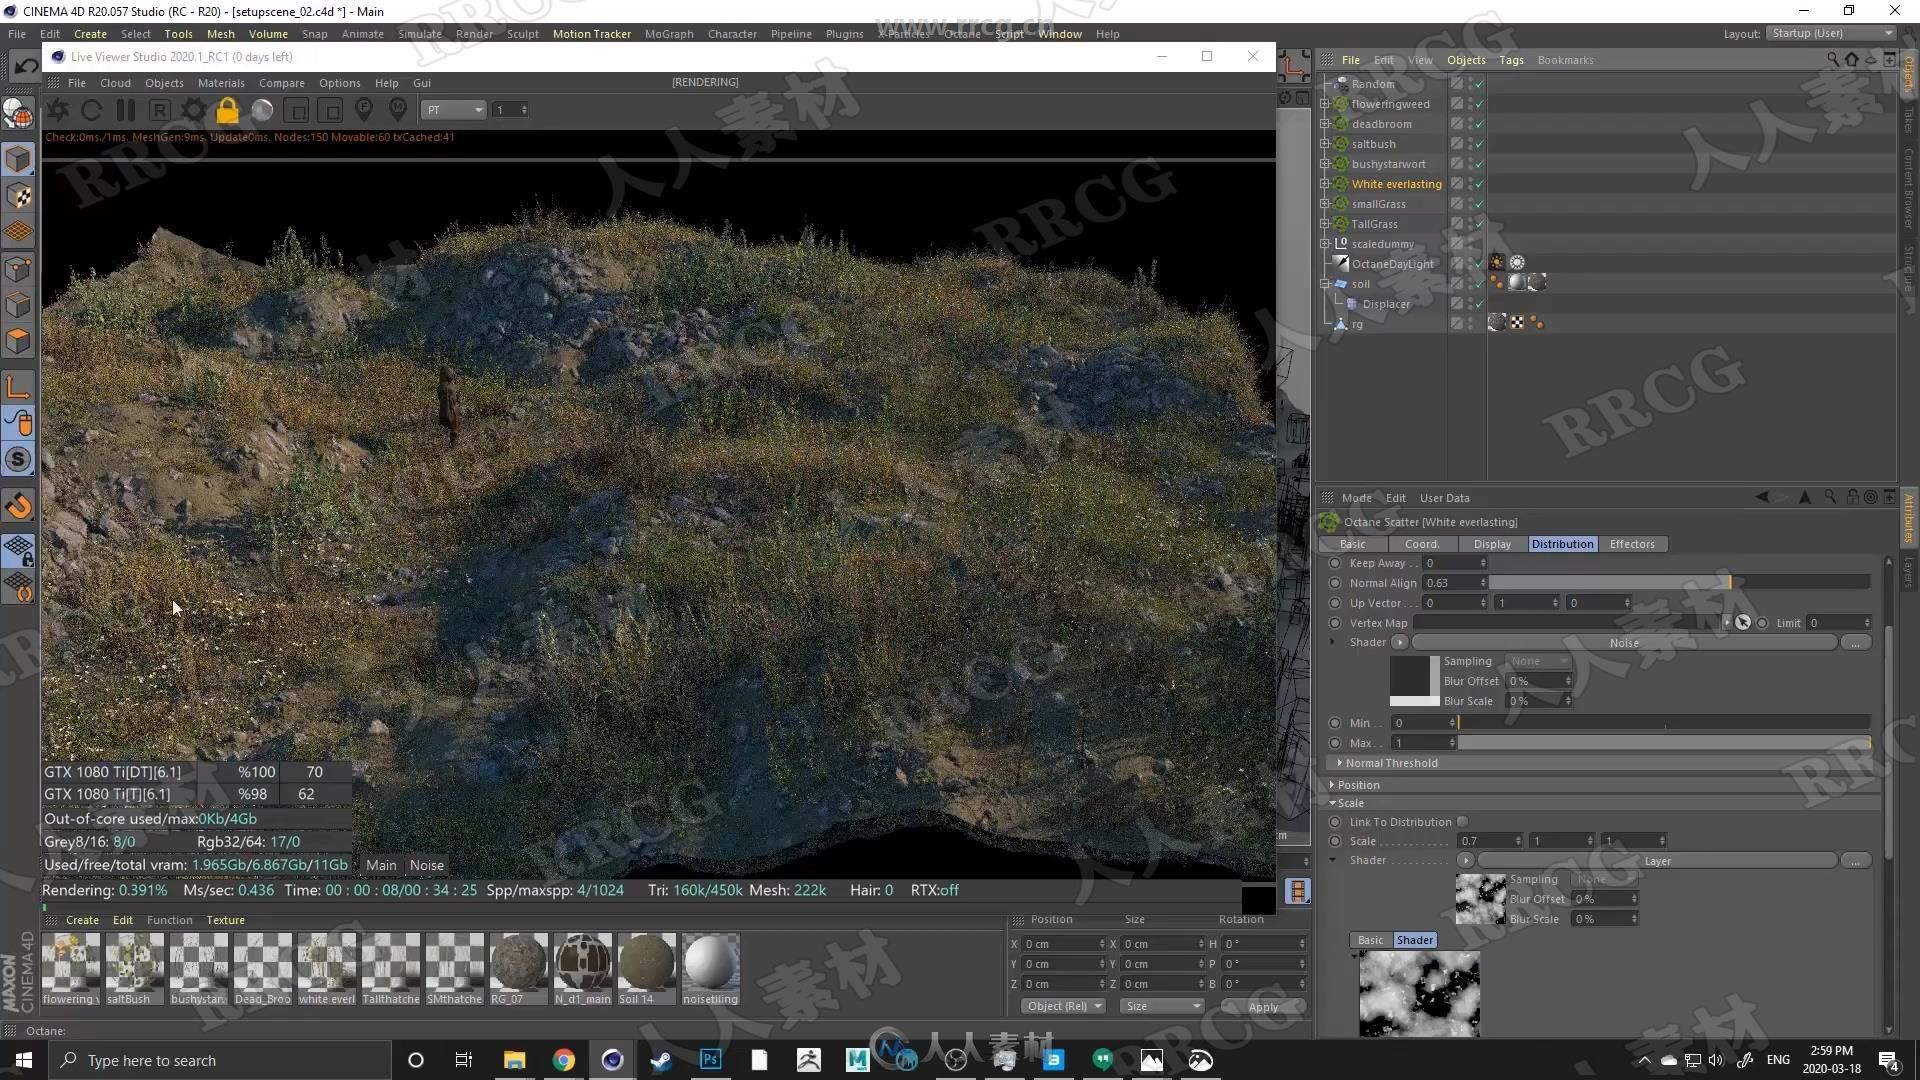
Task: Open Photoshop from the Windows taskbar
Action: 710,1060
